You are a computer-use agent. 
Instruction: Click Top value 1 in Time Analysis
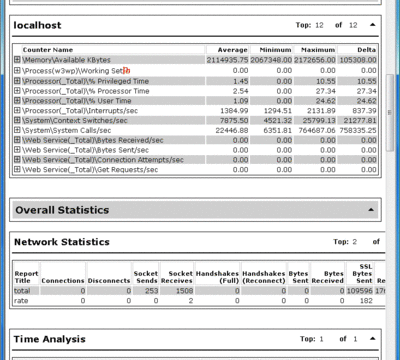coord(321,339)
